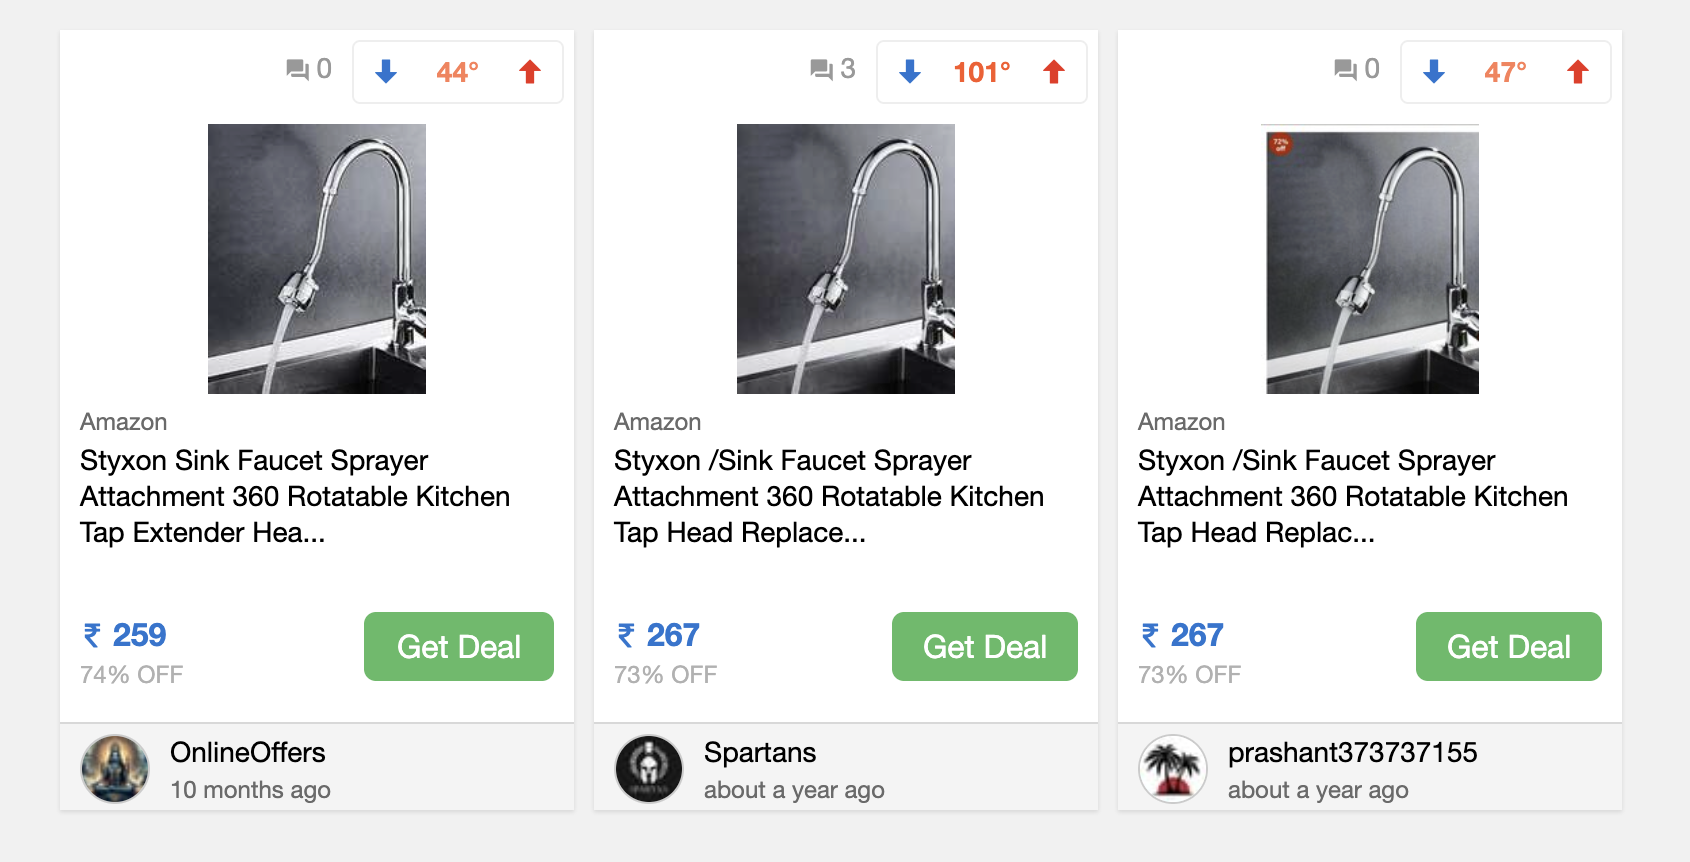Open the 'Tap Extender Hea...' deal title

click(295, 497)
